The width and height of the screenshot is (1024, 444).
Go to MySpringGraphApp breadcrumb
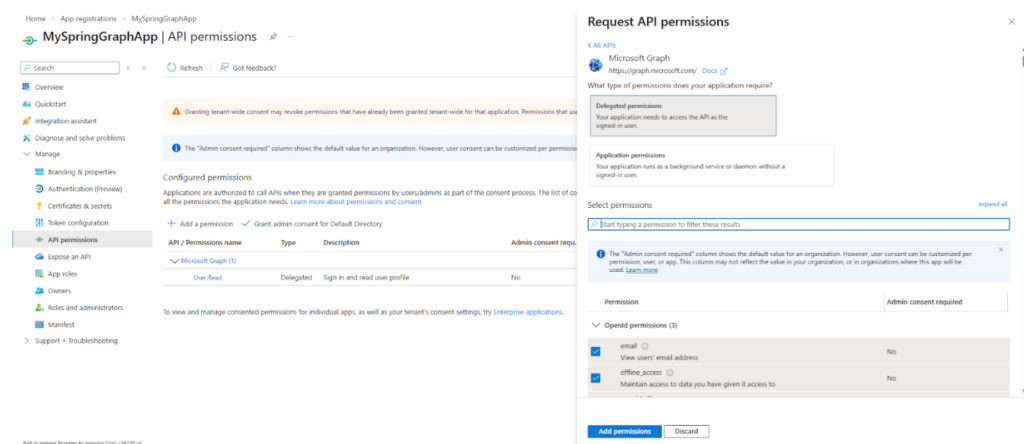[164, 19]
